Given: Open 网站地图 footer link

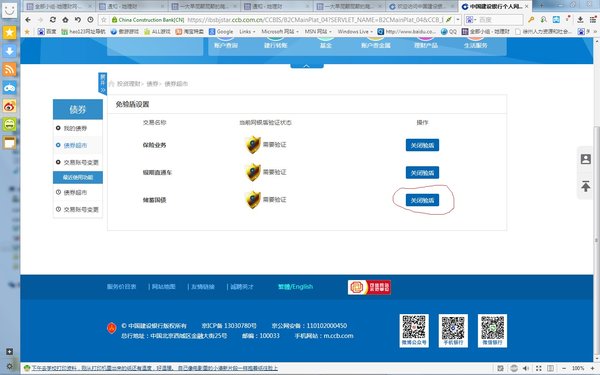Looking at the screenshot, I should [x=163, y=287].
